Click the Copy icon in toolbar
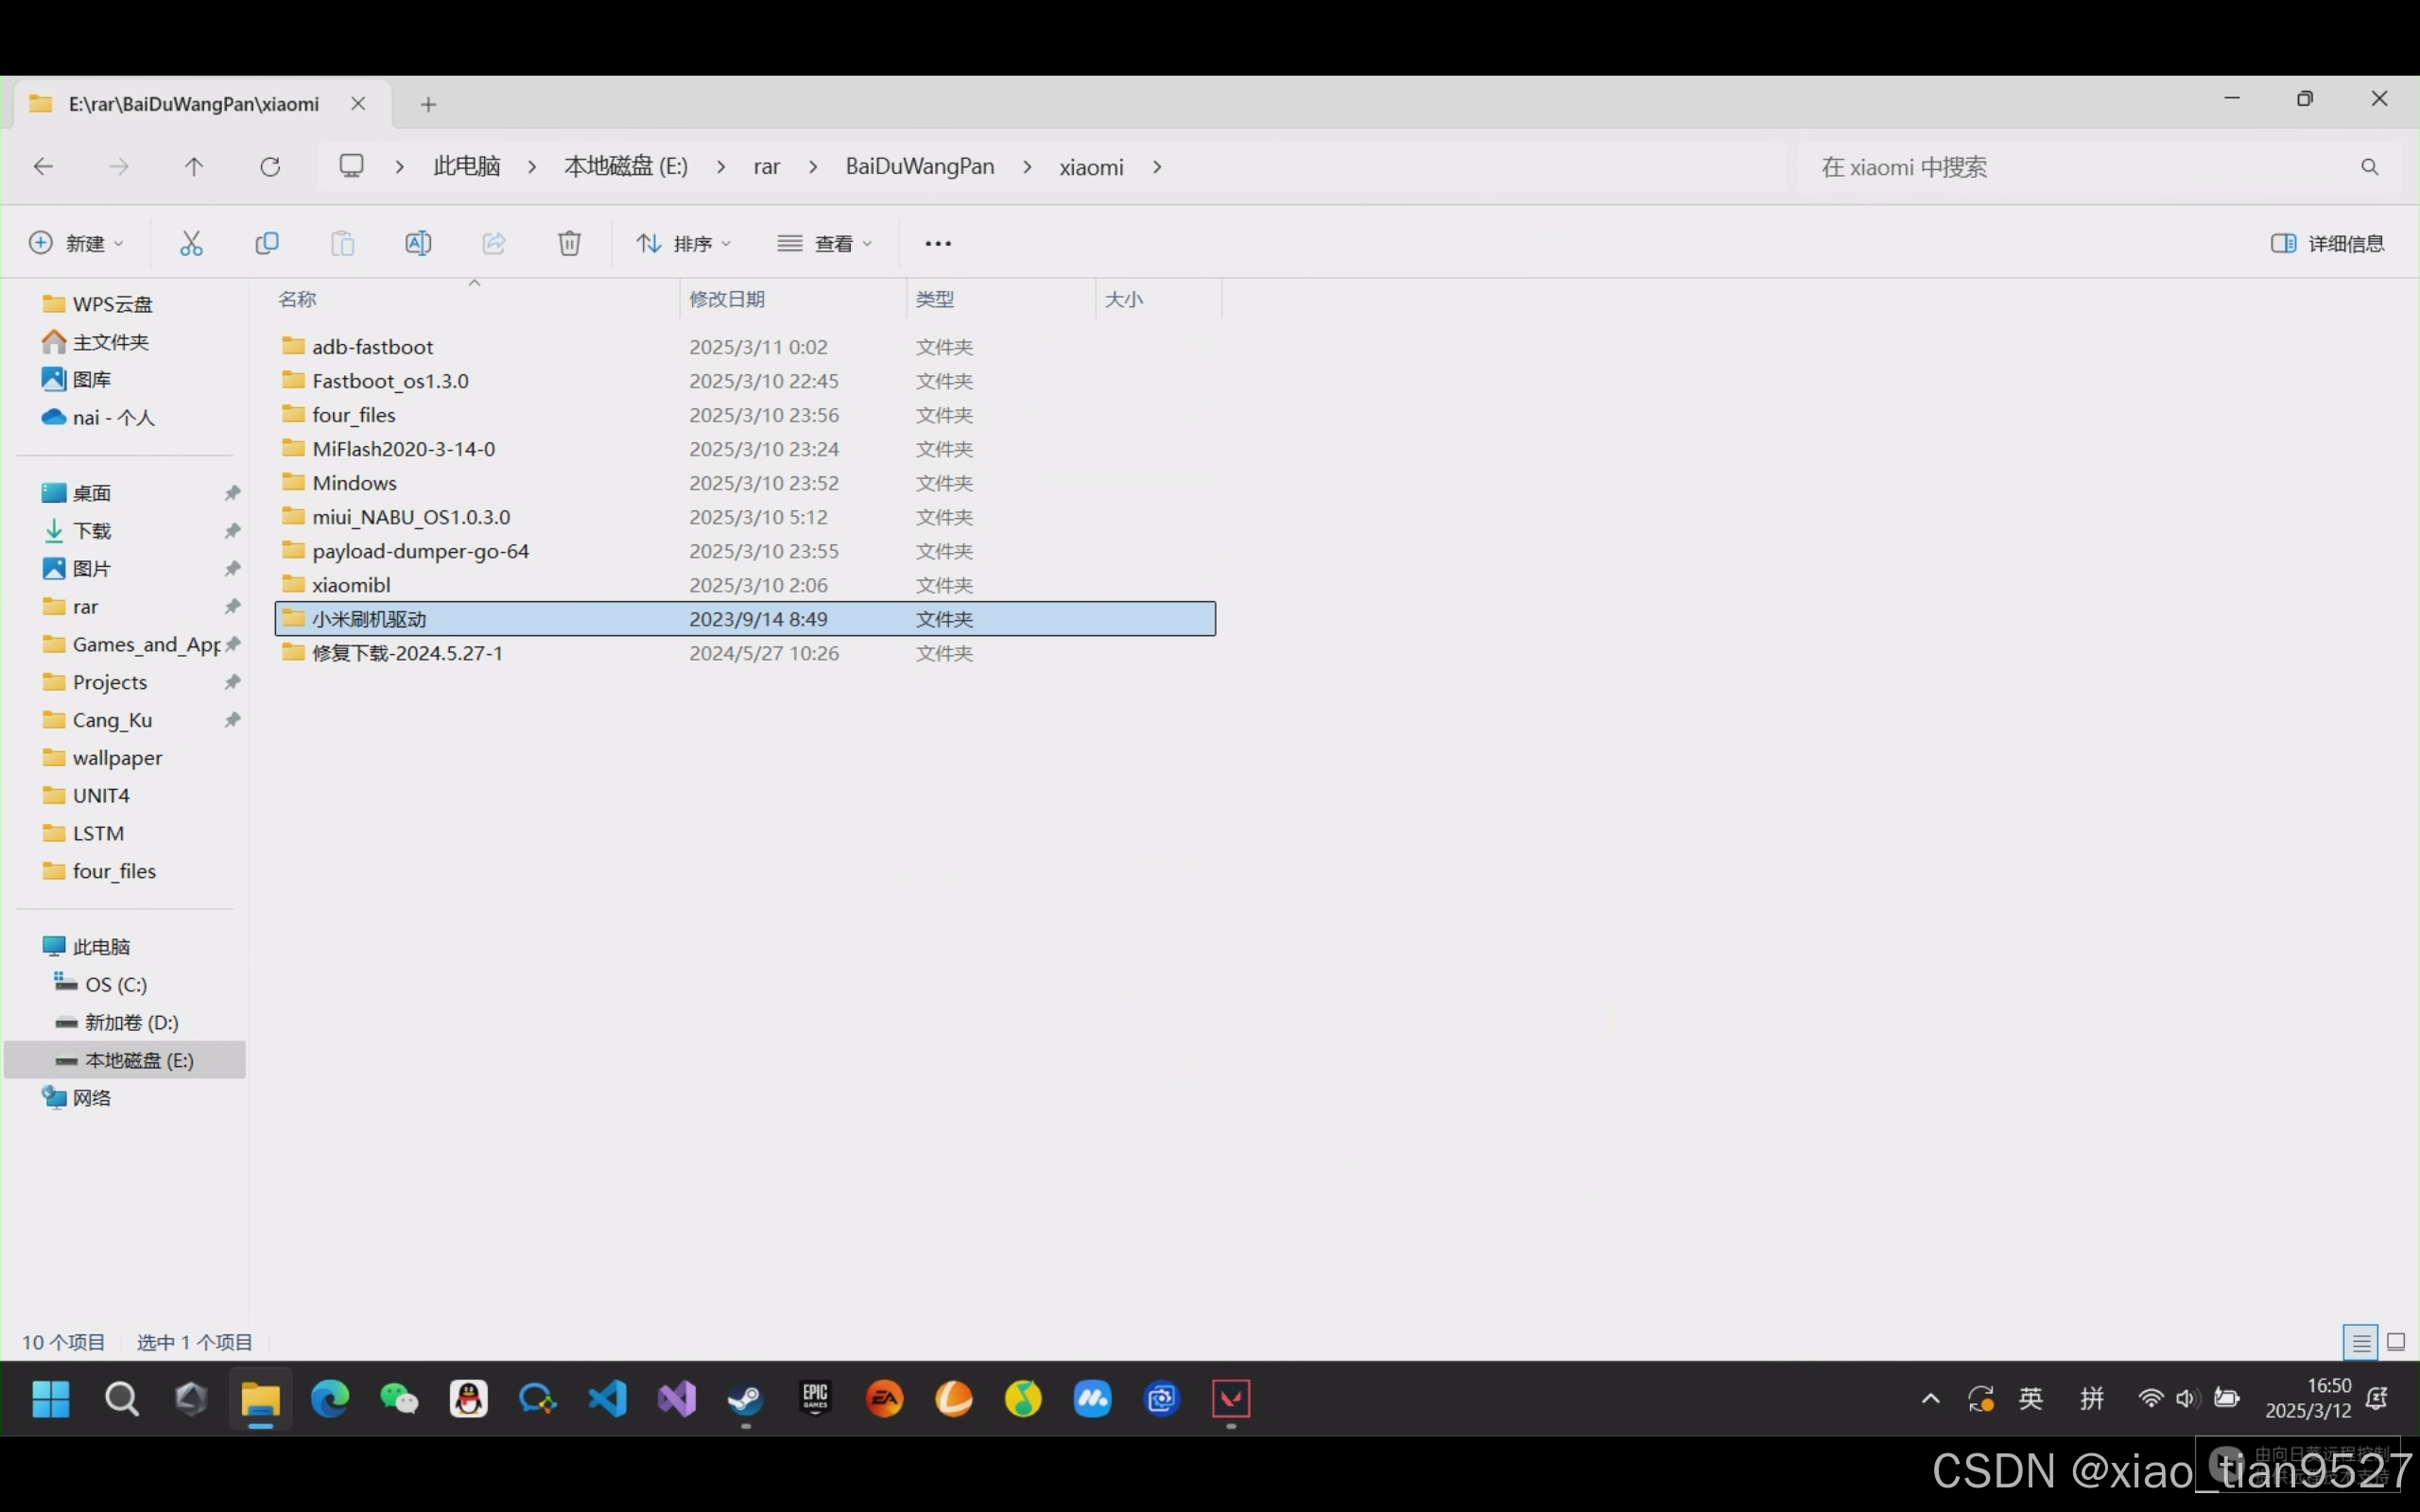Screen dimensions: 2420x1512 tap(267, 243)
